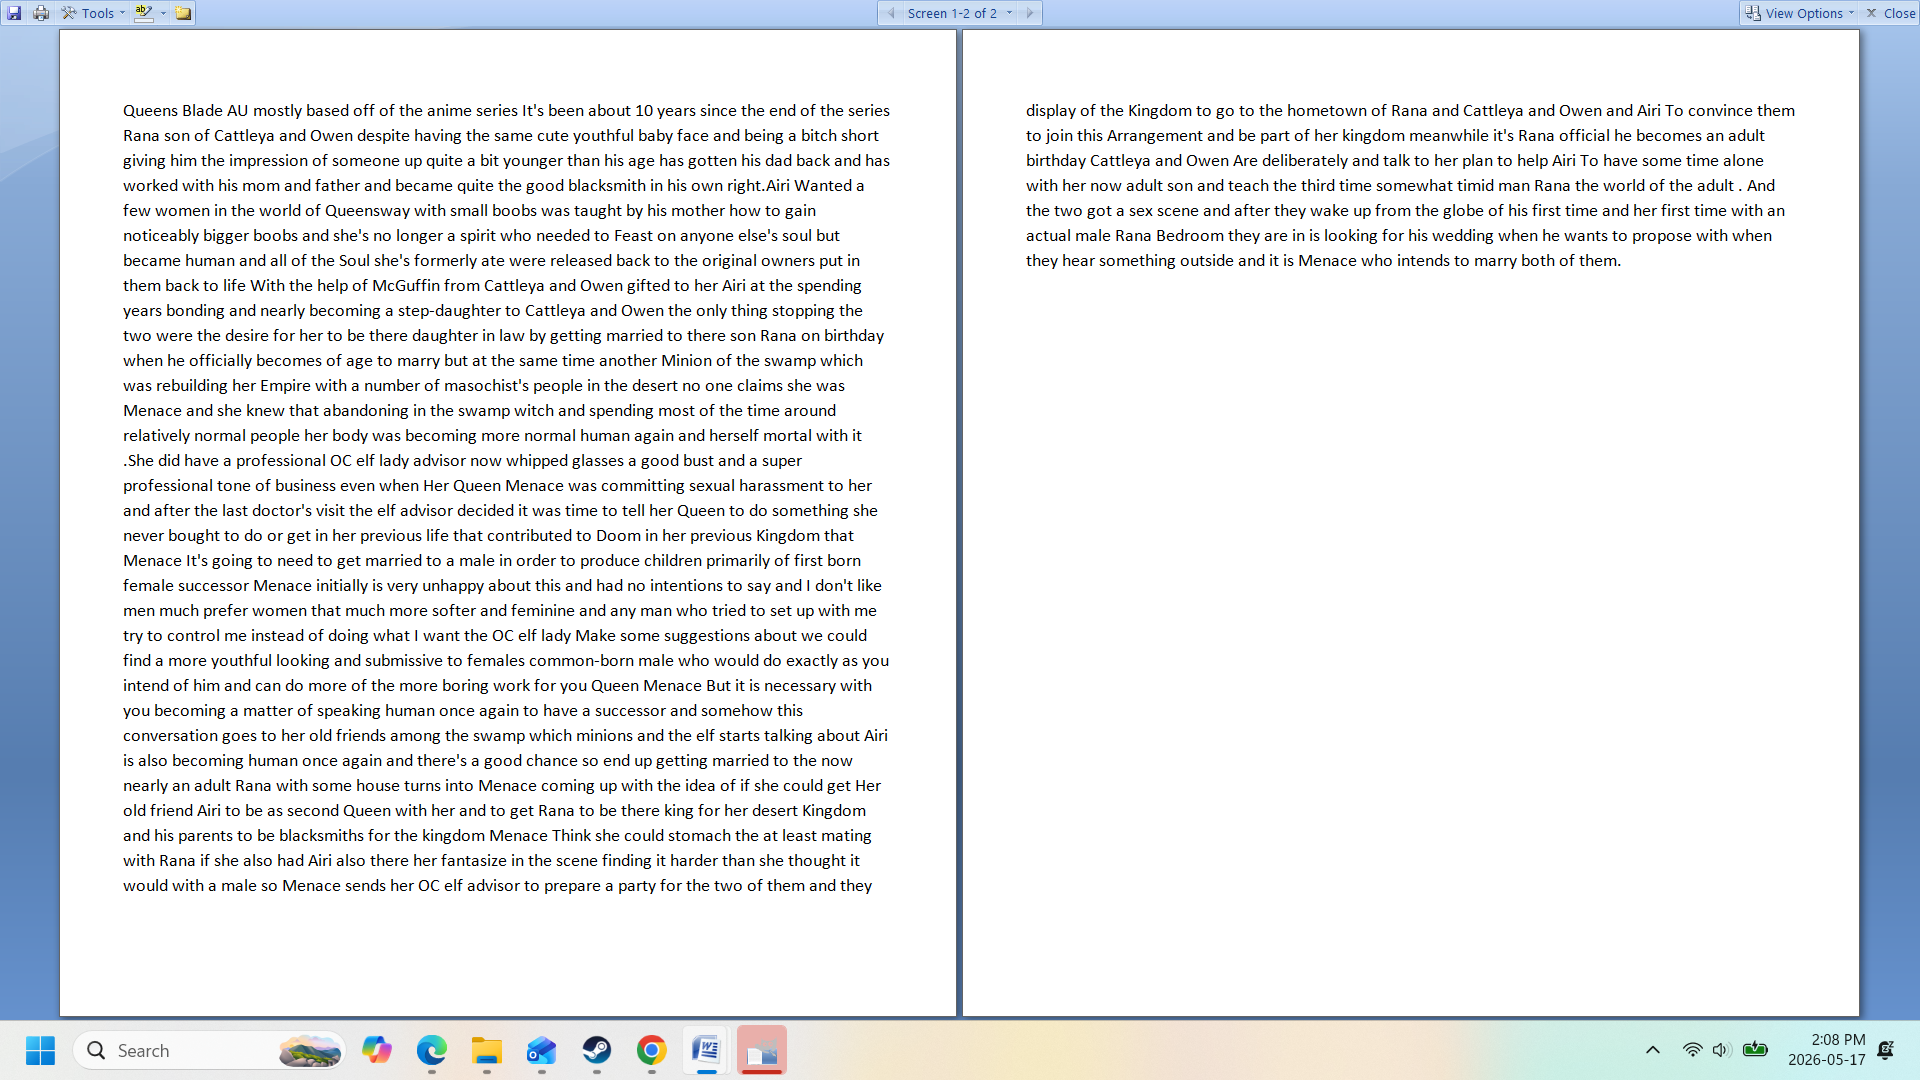Expand the highlight color dropdown arrow
1920x1080 pixels.
click(163, 13)
